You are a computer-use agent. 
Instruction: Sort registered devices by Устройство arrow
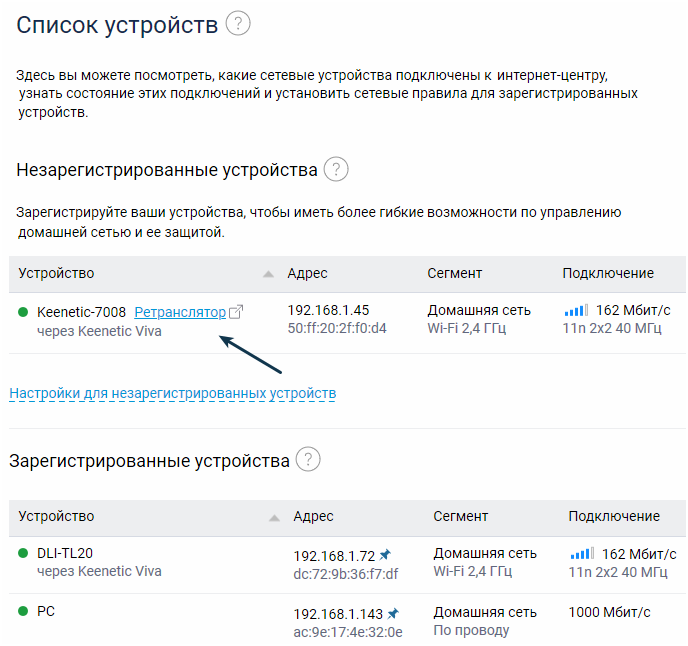click(x=274, y=517)
